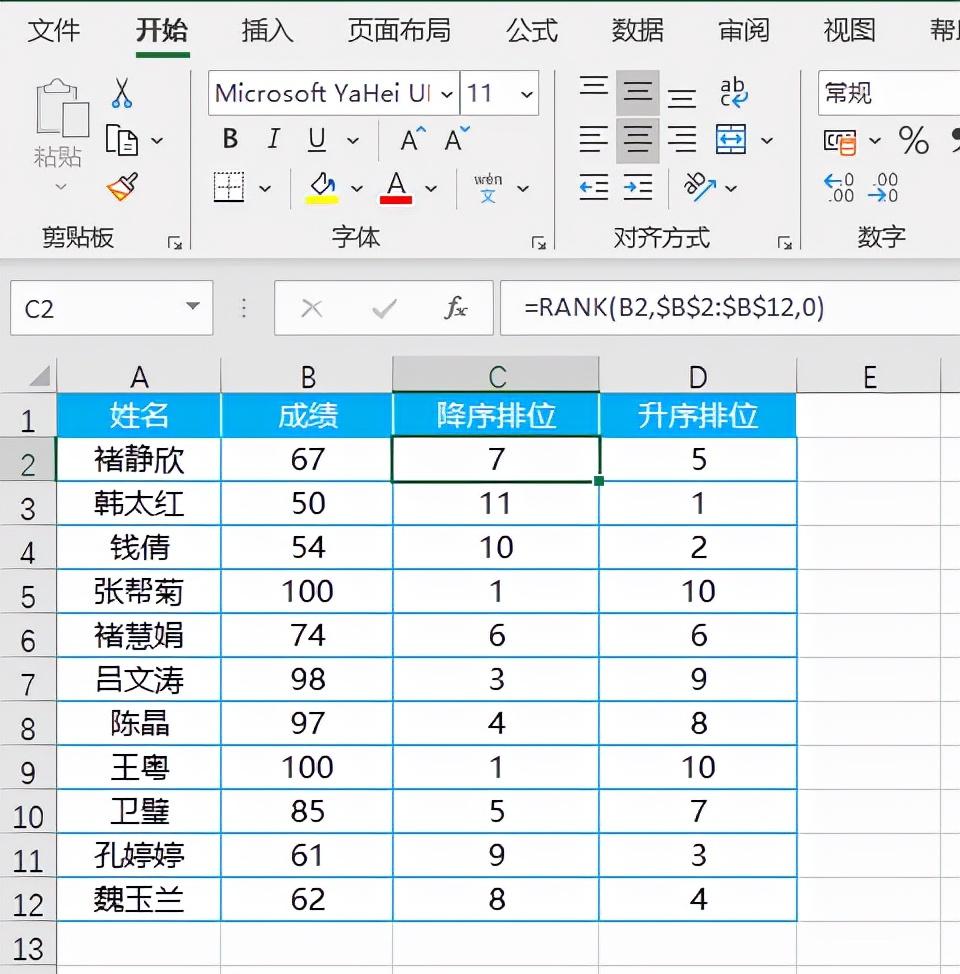Switch to the 数据 tab
Screen dimensions: 960x974
pos(638,30)
